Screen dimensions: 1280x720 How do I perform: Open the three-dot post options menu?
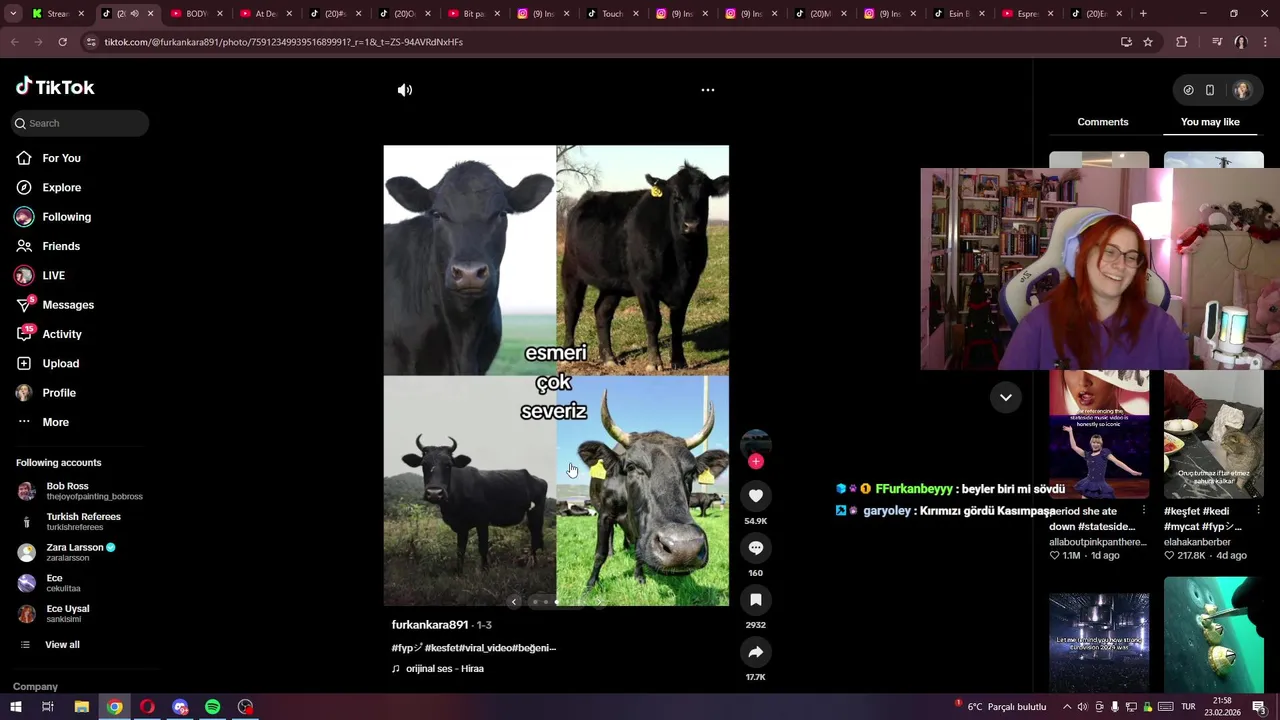708,90
